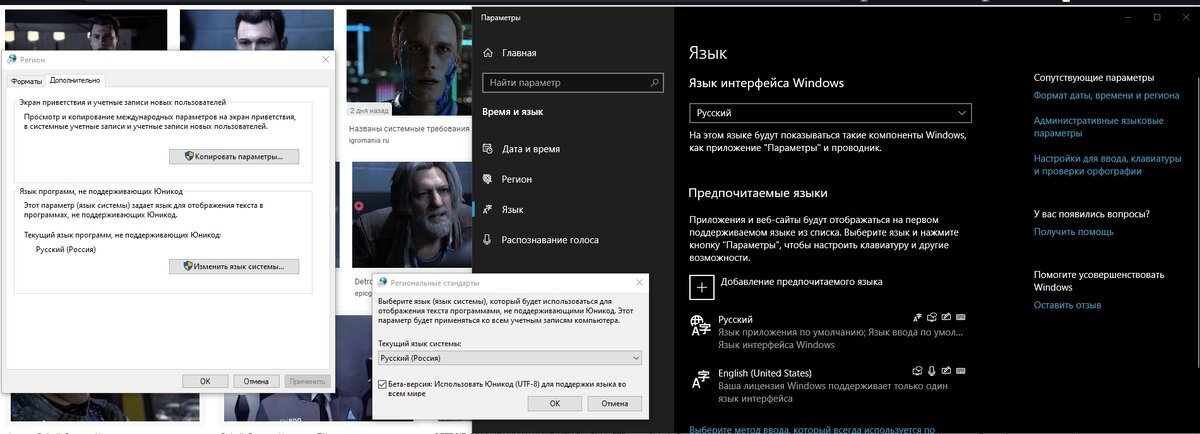Click the keyboard icon on English (United States) row

pyautogui.click(x=960, y=372)
